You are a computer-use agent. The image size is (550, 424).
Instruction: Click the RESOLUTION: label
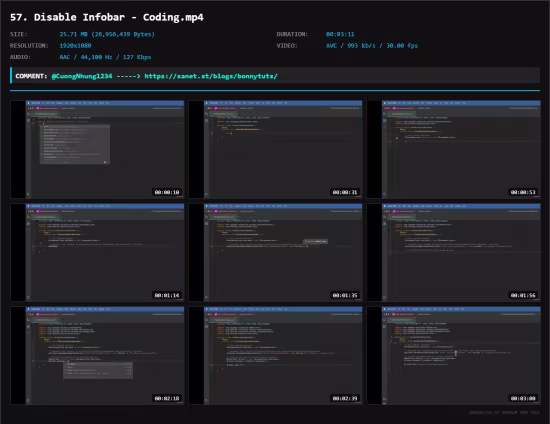[29, 46]
